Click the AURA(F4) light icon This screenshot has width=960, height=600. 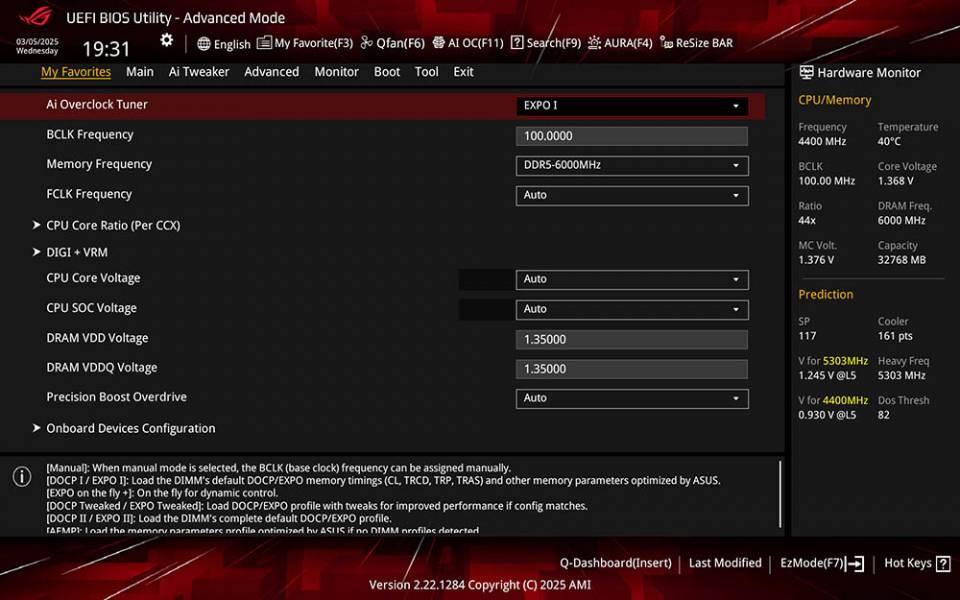point(594,42)
